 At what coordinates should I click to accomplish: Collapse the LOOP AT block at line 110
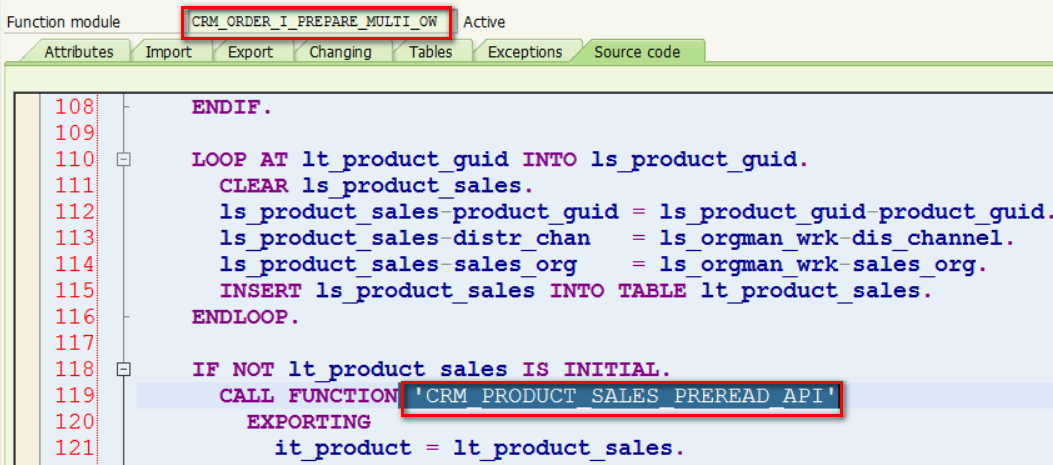click(x=124, y=160)
